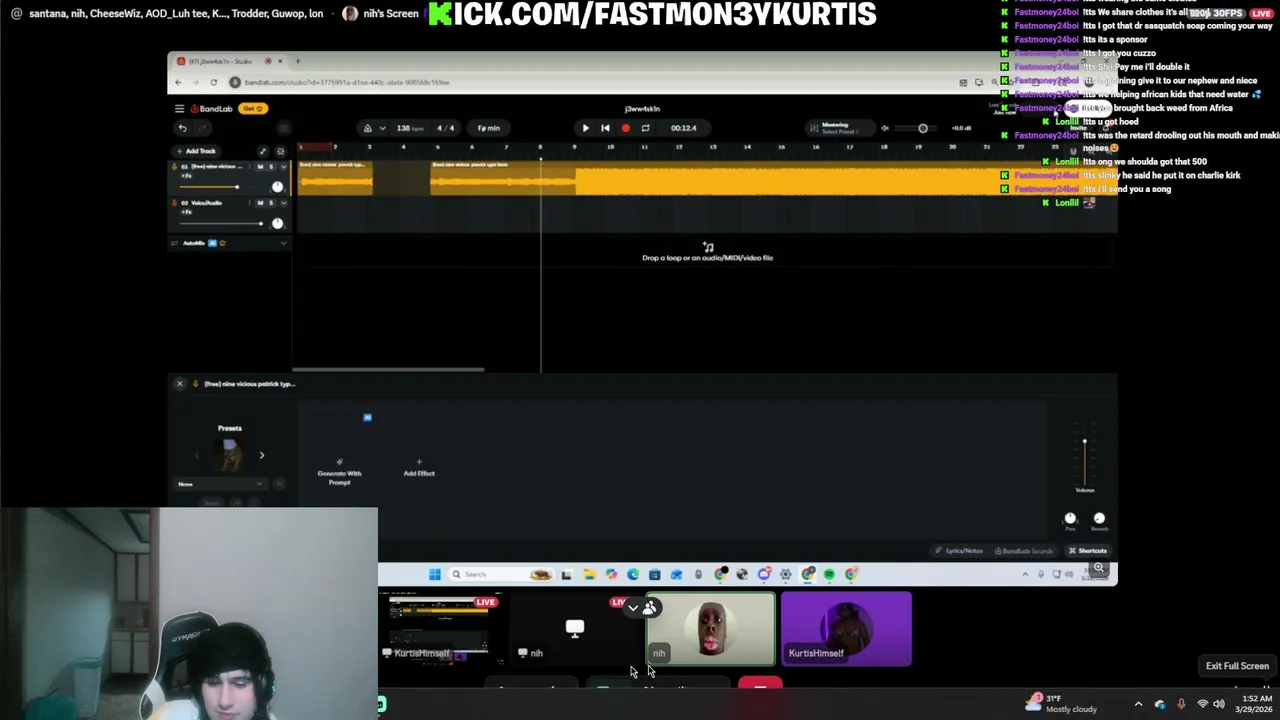Collapse the participants strip chevron
The height and width of the screenshot is (720, 1280).
tap(633, 608)
